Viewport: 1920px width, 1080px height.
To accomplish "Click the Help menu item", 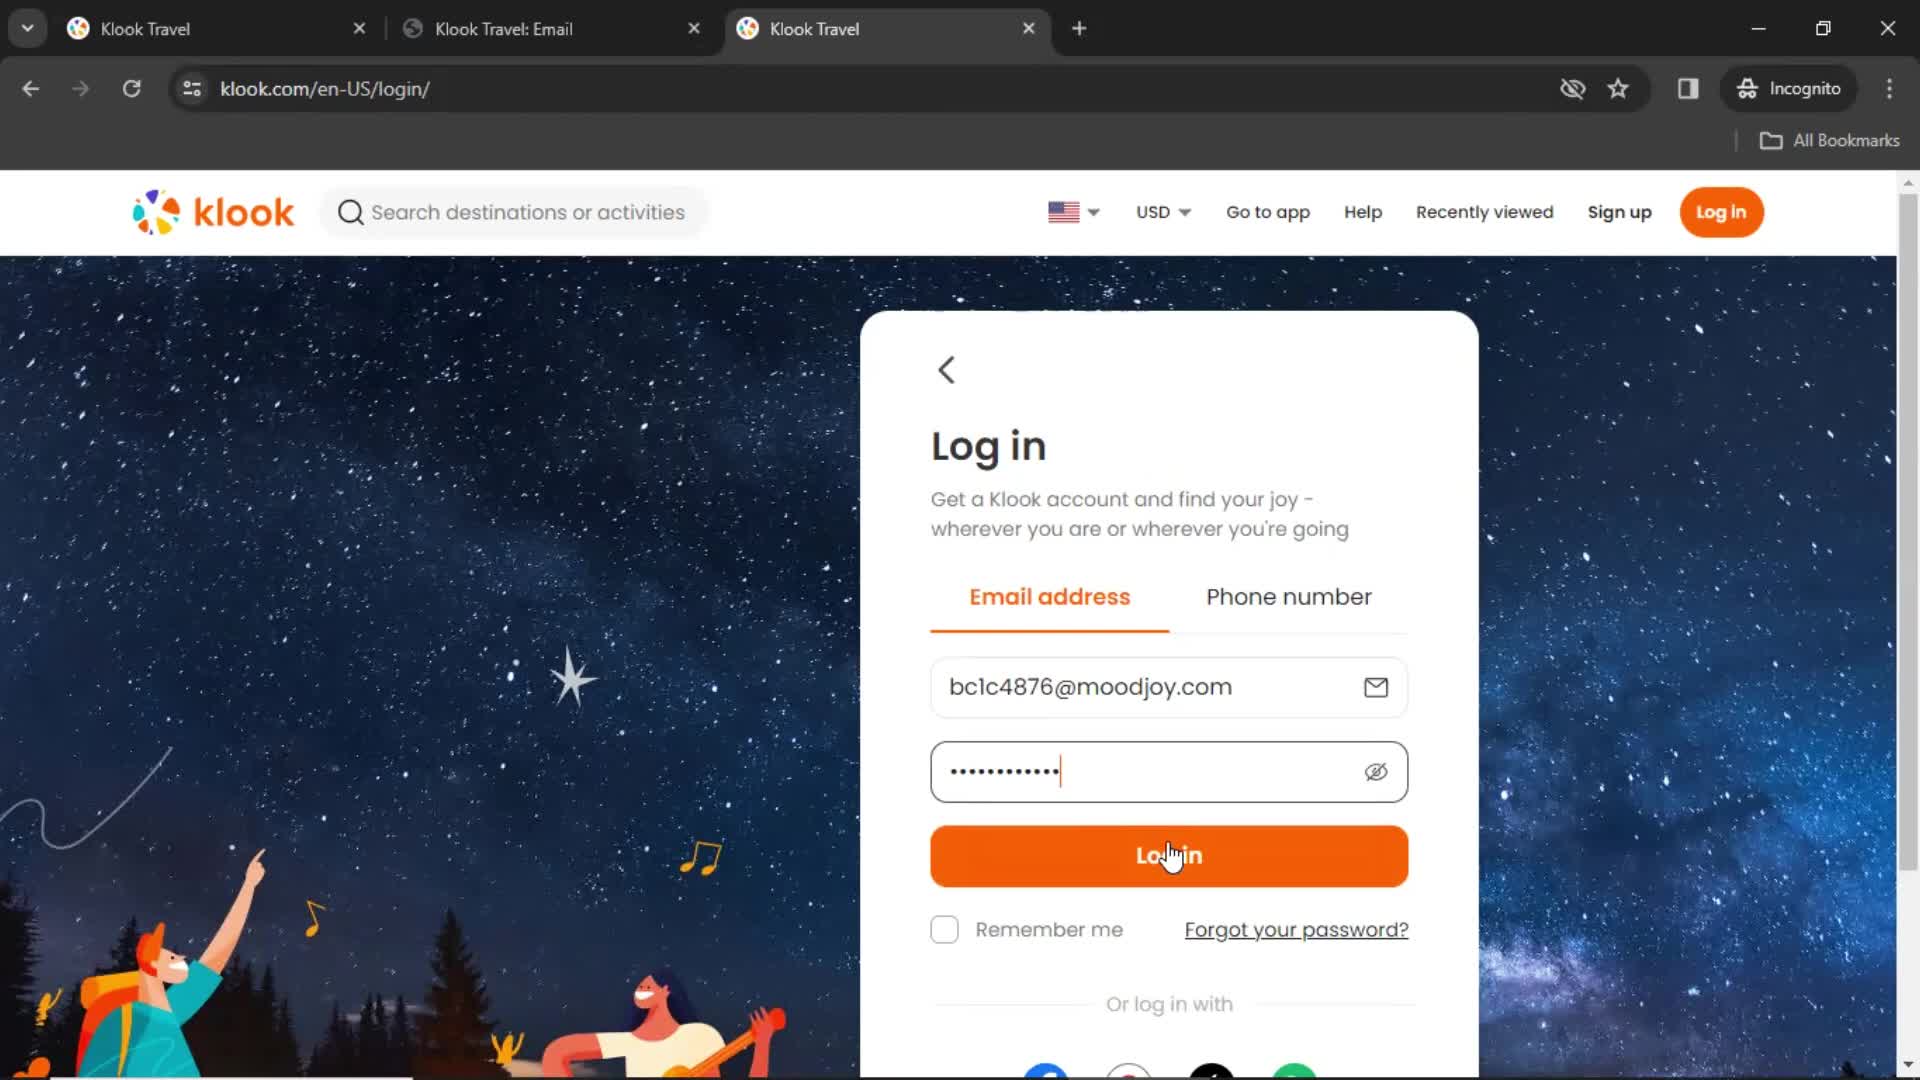I will (x=1364, y=212).
